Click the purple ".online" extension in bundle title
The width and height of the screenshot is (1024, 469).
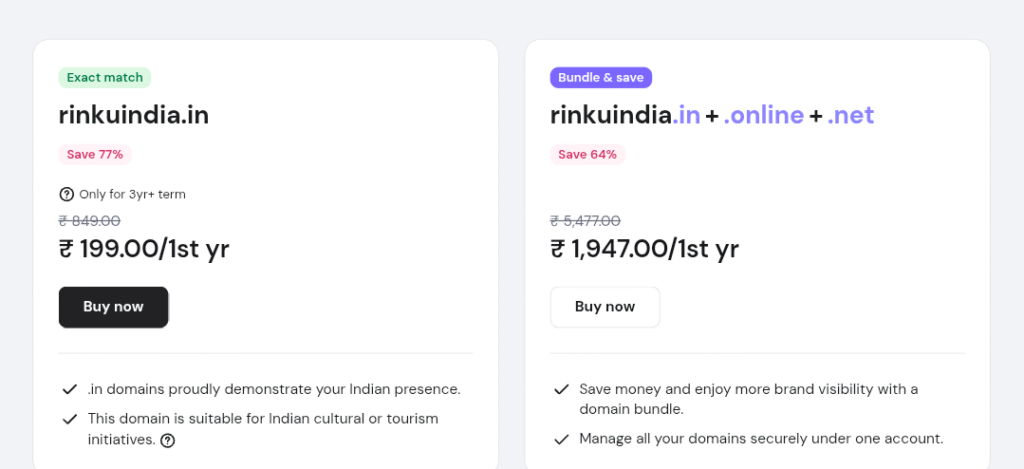[x=764, y=115]
